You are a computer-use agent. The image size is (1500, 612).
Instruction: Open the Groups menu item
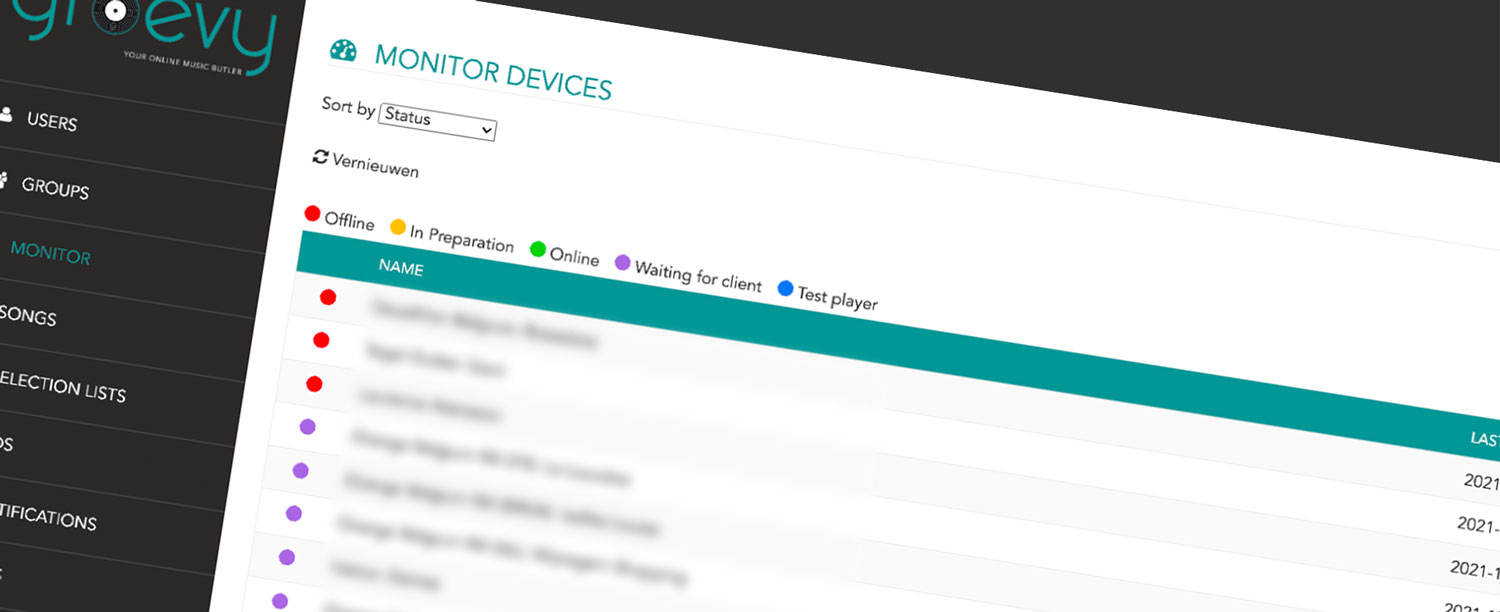coord(55,188)
